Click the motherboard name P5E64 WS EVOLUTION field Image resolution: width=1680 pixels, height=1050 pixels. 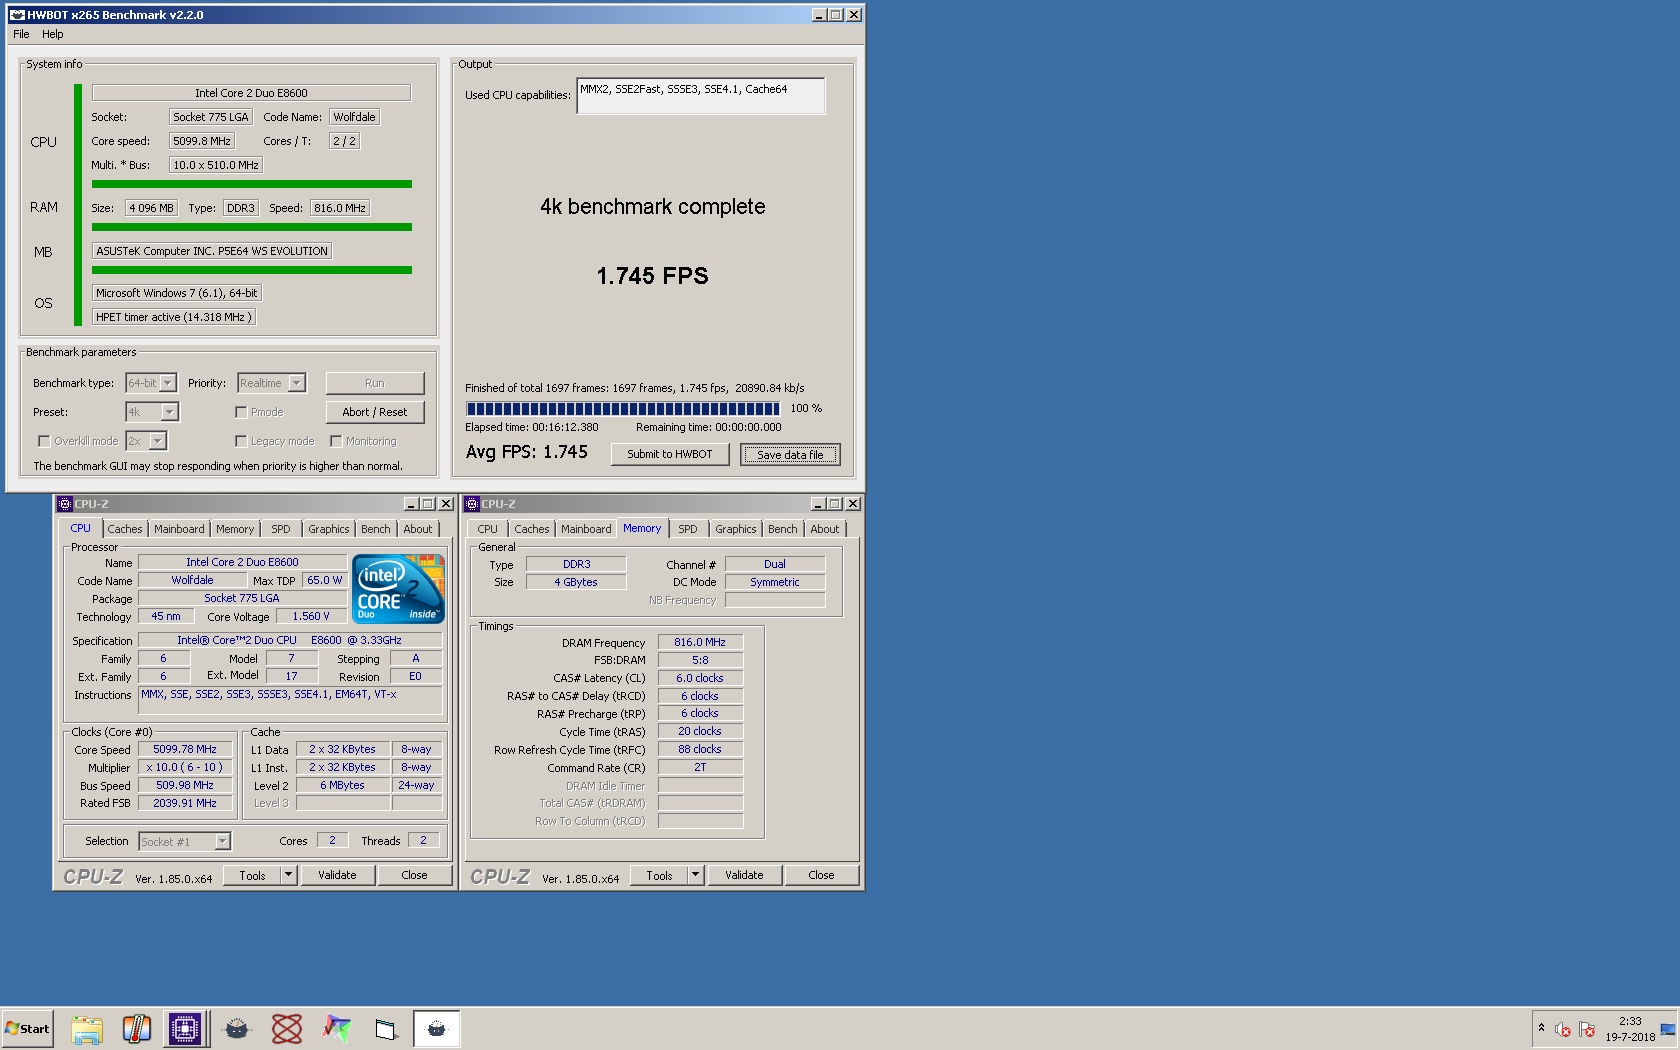coord(212,251)
